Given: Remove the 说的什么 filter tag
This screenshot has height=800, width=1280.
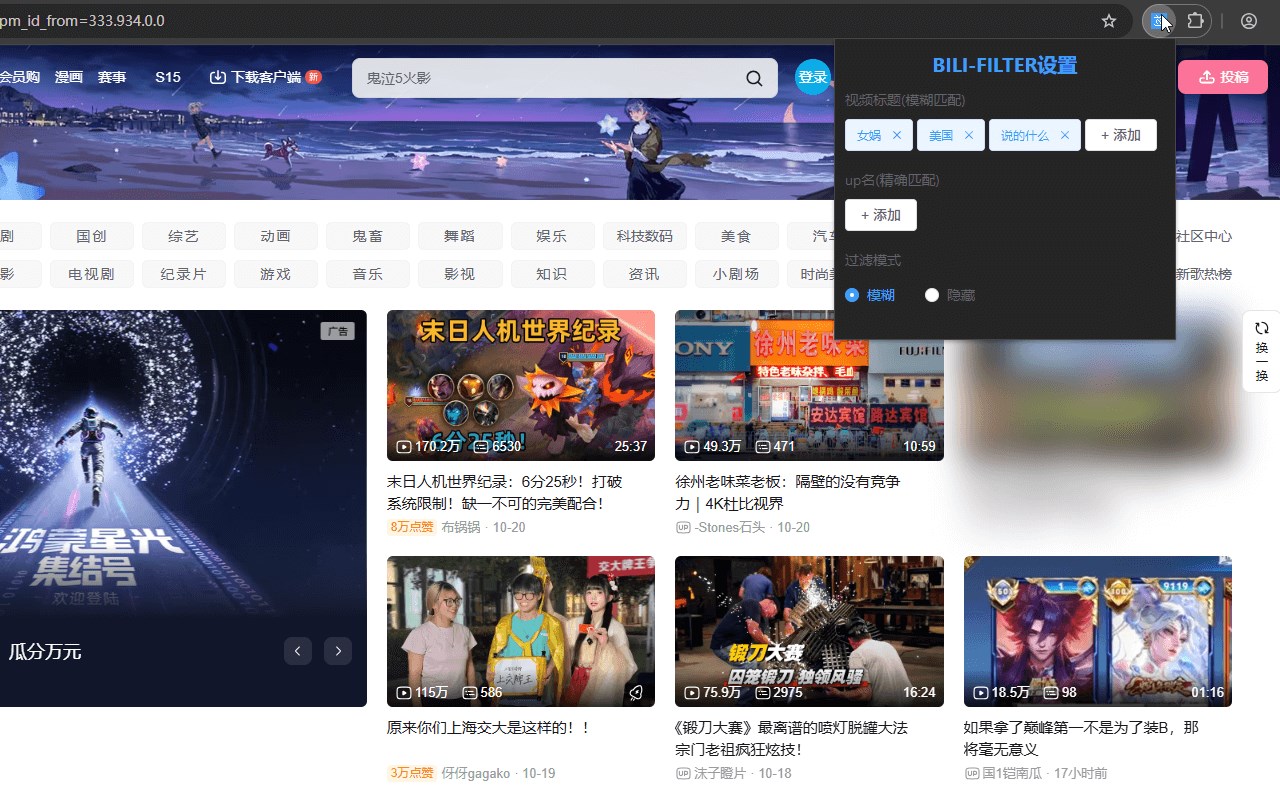Looking at the screenshot, I should pos(1065,135).
